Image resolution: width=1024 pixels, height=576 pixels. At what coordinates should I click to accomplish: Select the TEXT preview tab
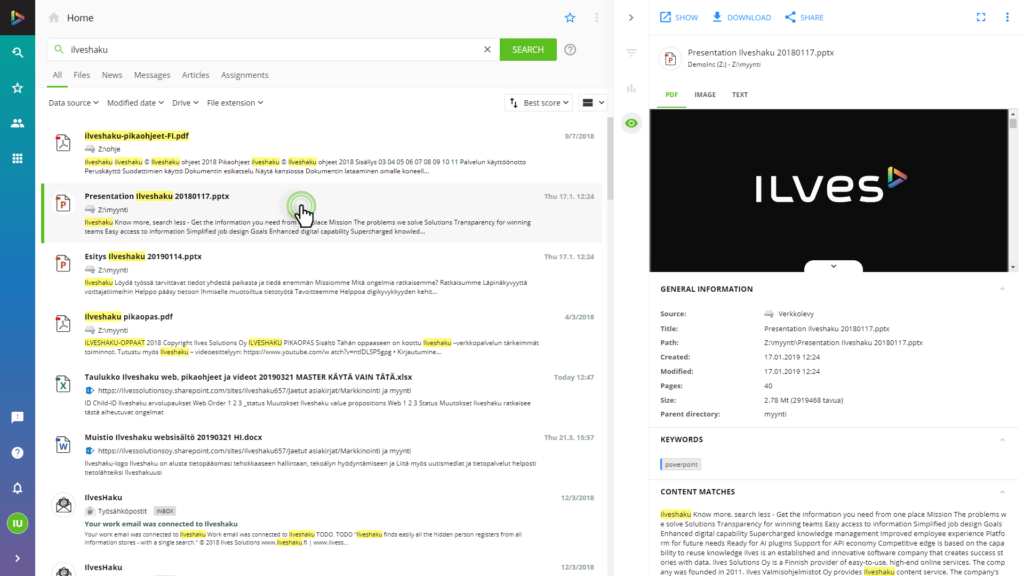[x=740, y=95]
